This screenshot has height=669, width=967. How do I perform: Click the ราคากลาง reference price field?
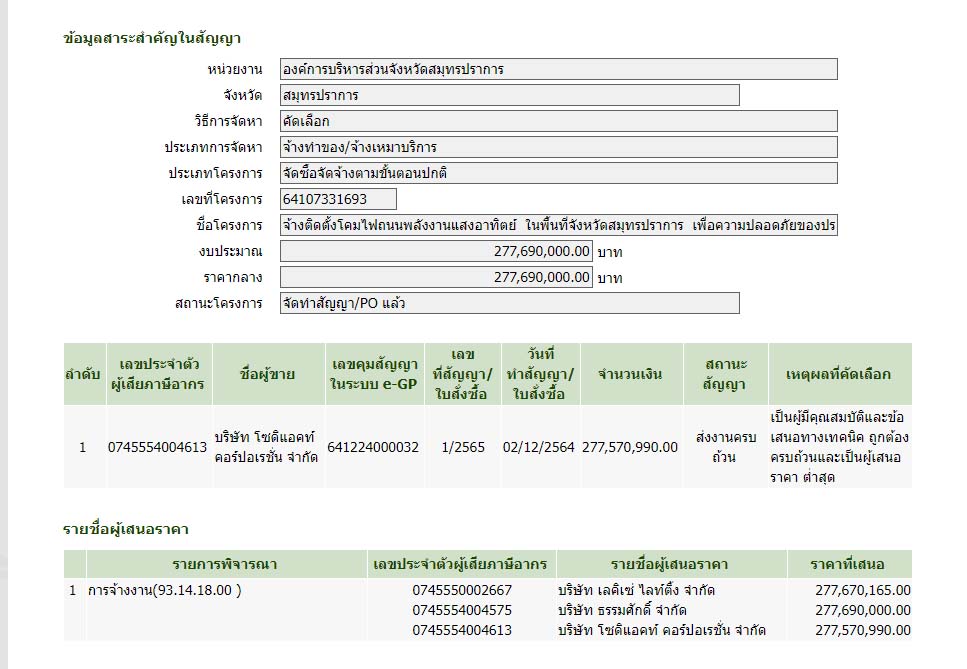[x=436, y=277]
